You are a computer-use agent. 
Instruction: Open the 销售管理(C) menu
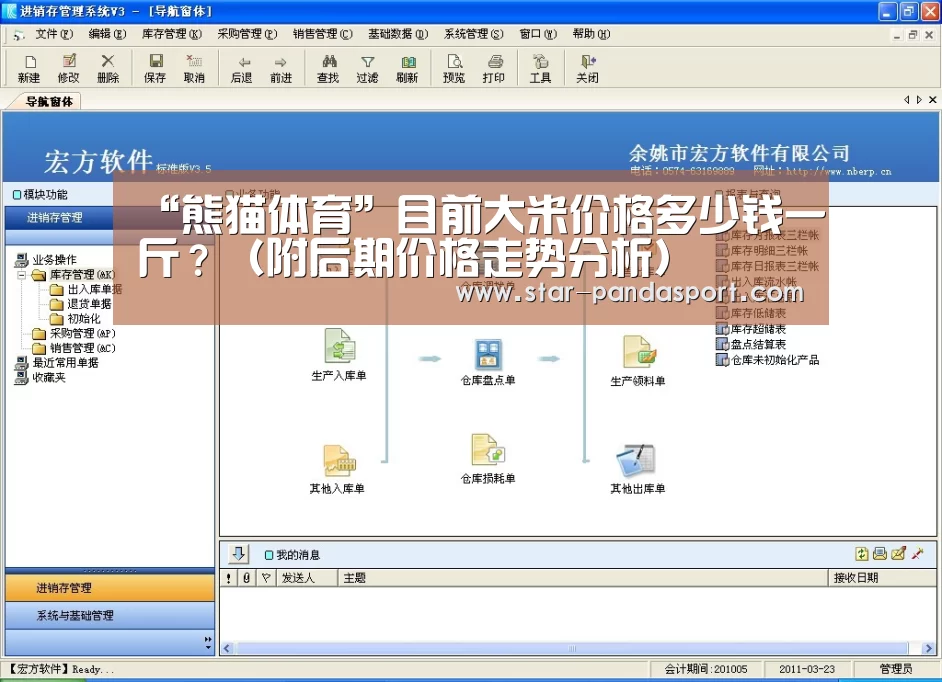click(323, 34)
